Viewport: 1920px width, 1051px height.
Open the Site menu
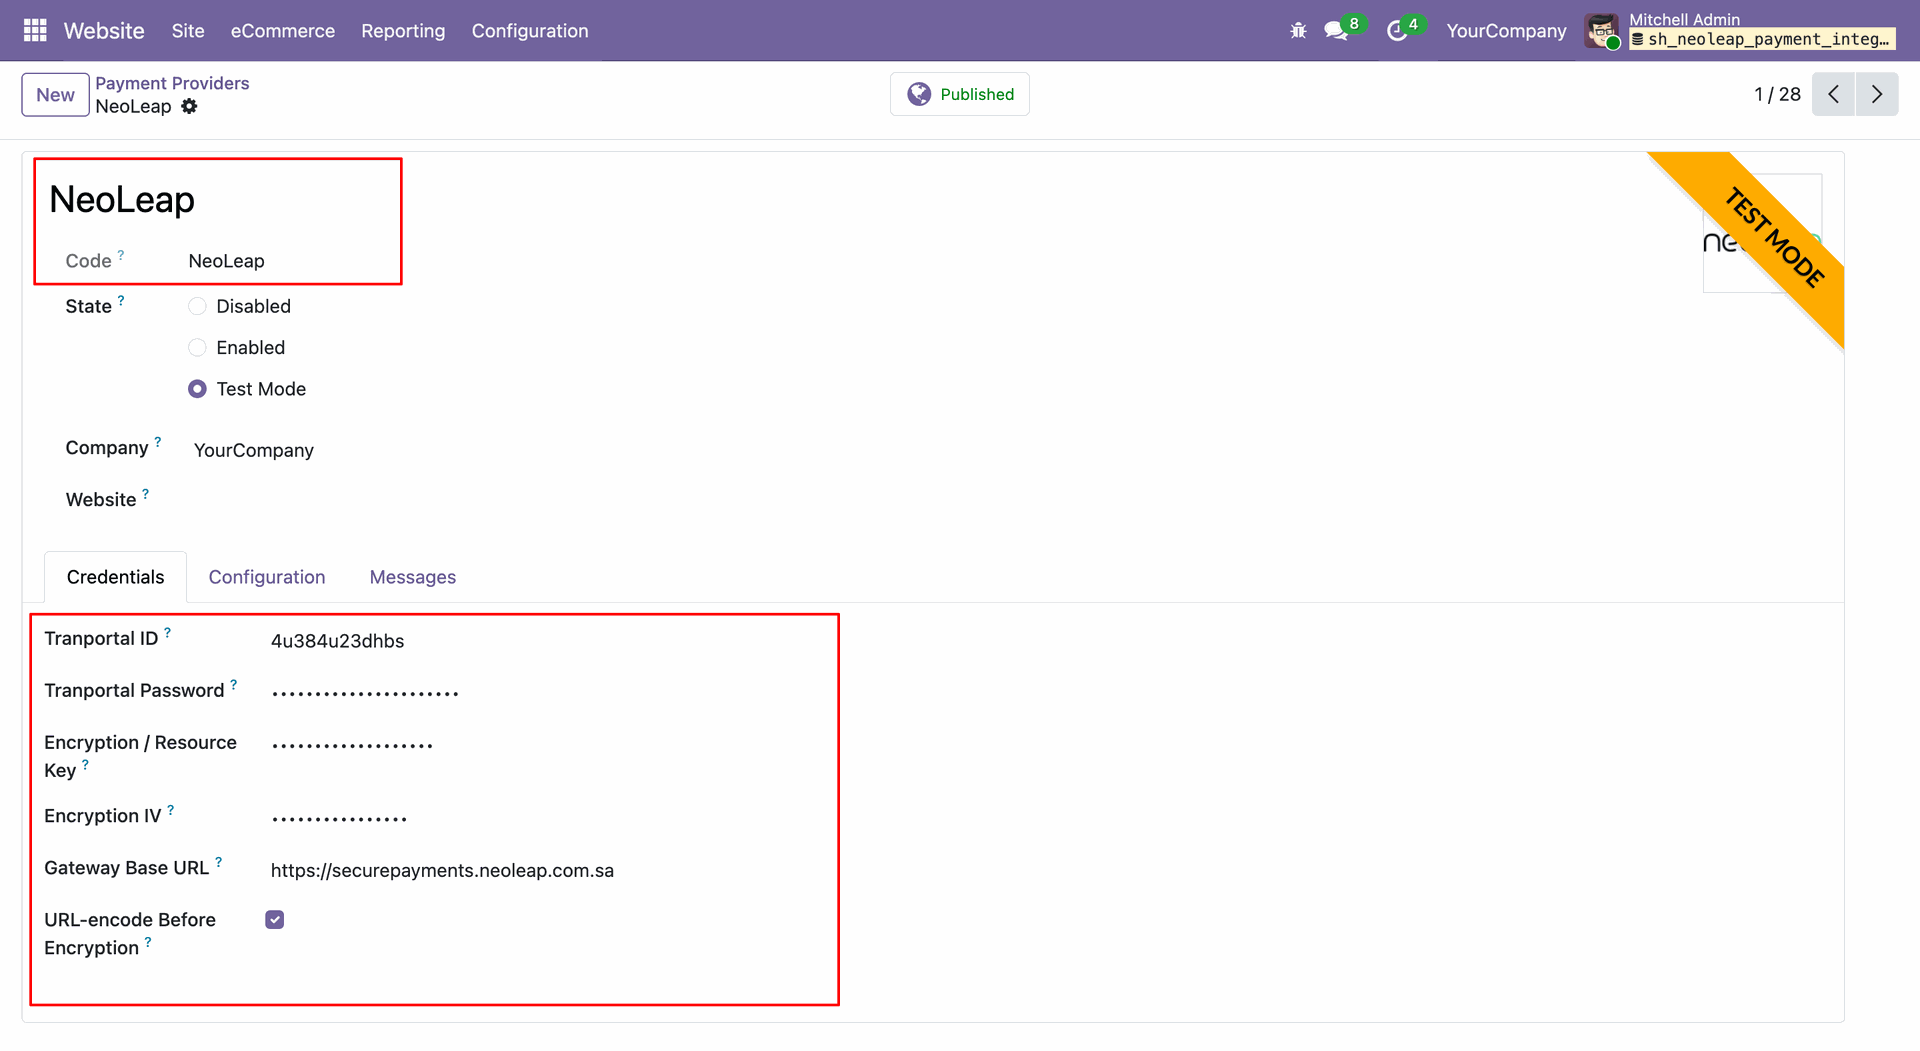[188, 31]
